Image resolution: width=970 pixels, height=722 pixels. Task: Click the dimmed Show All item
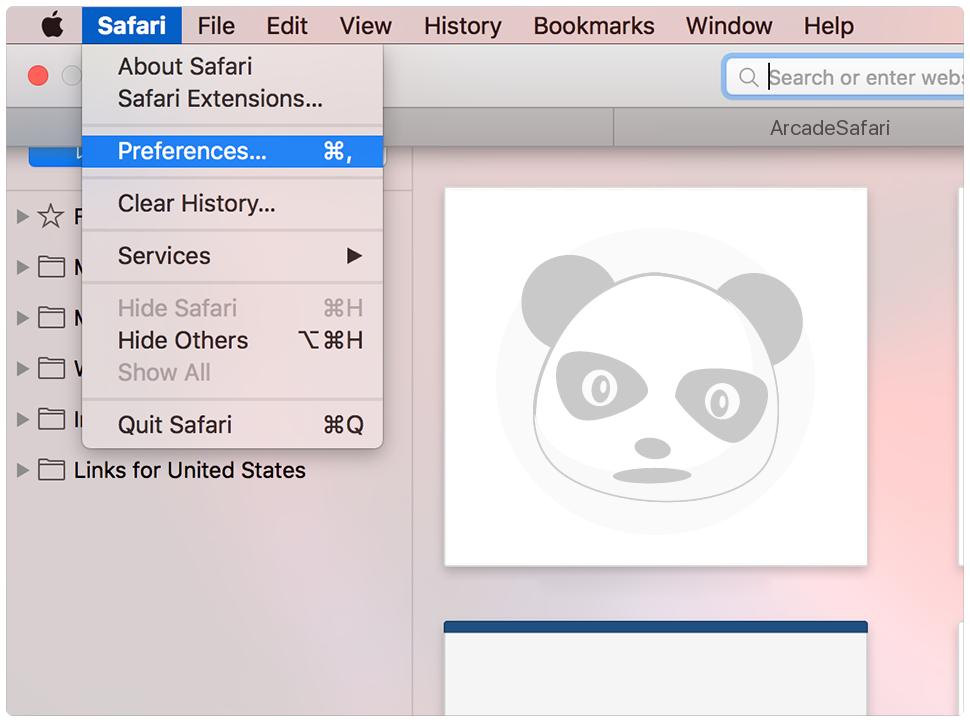233,372
